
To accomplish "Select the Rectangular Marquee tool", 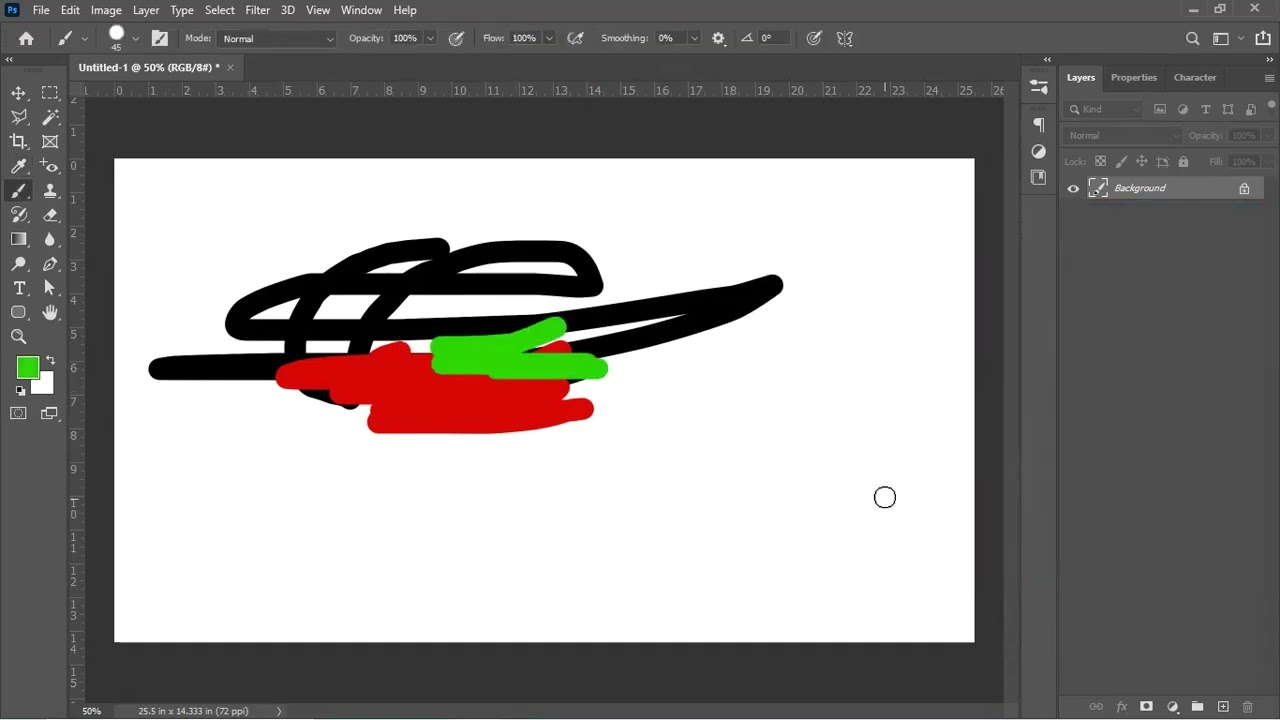I will click(x=50, y=93).
